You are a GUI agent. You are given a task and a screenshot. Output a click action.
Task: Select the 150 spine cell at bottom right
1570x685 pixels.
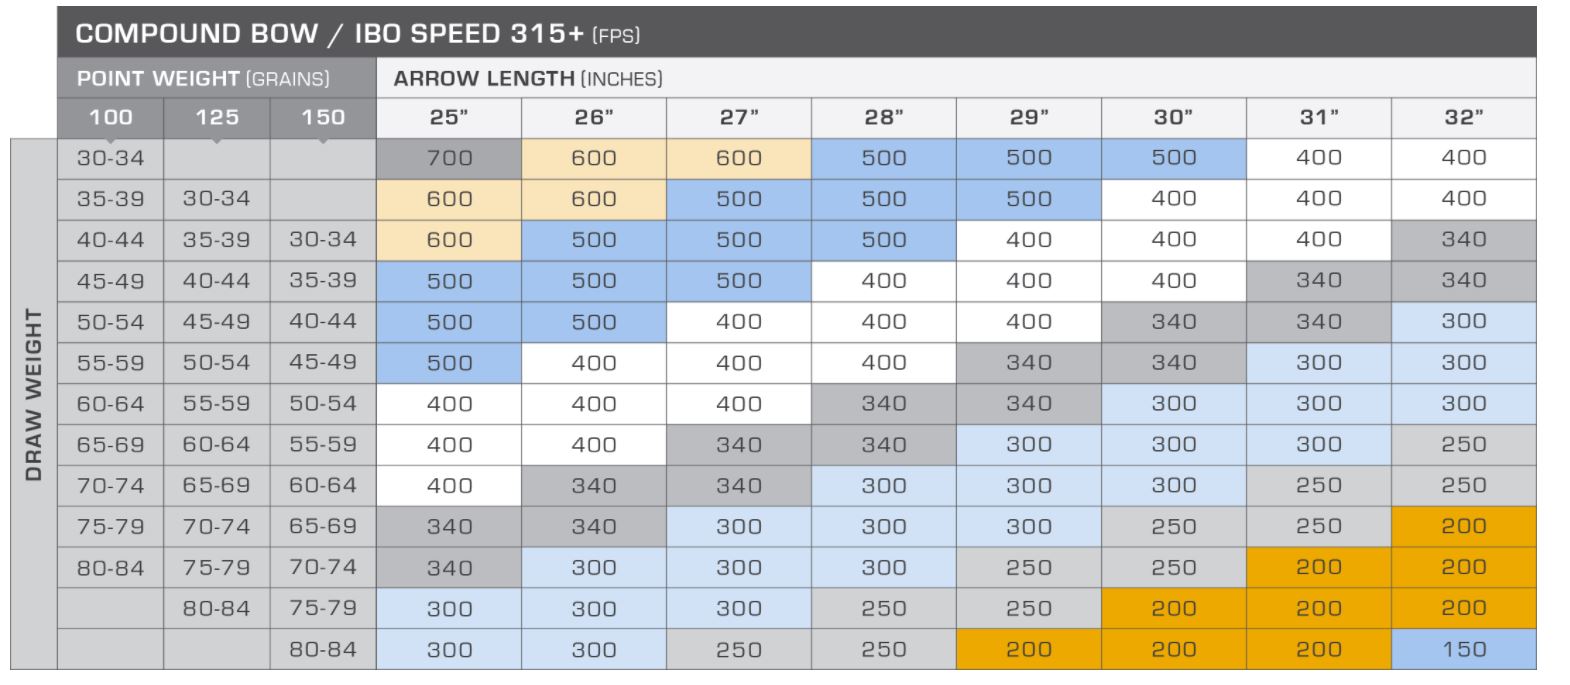[x=1464, y=649]
